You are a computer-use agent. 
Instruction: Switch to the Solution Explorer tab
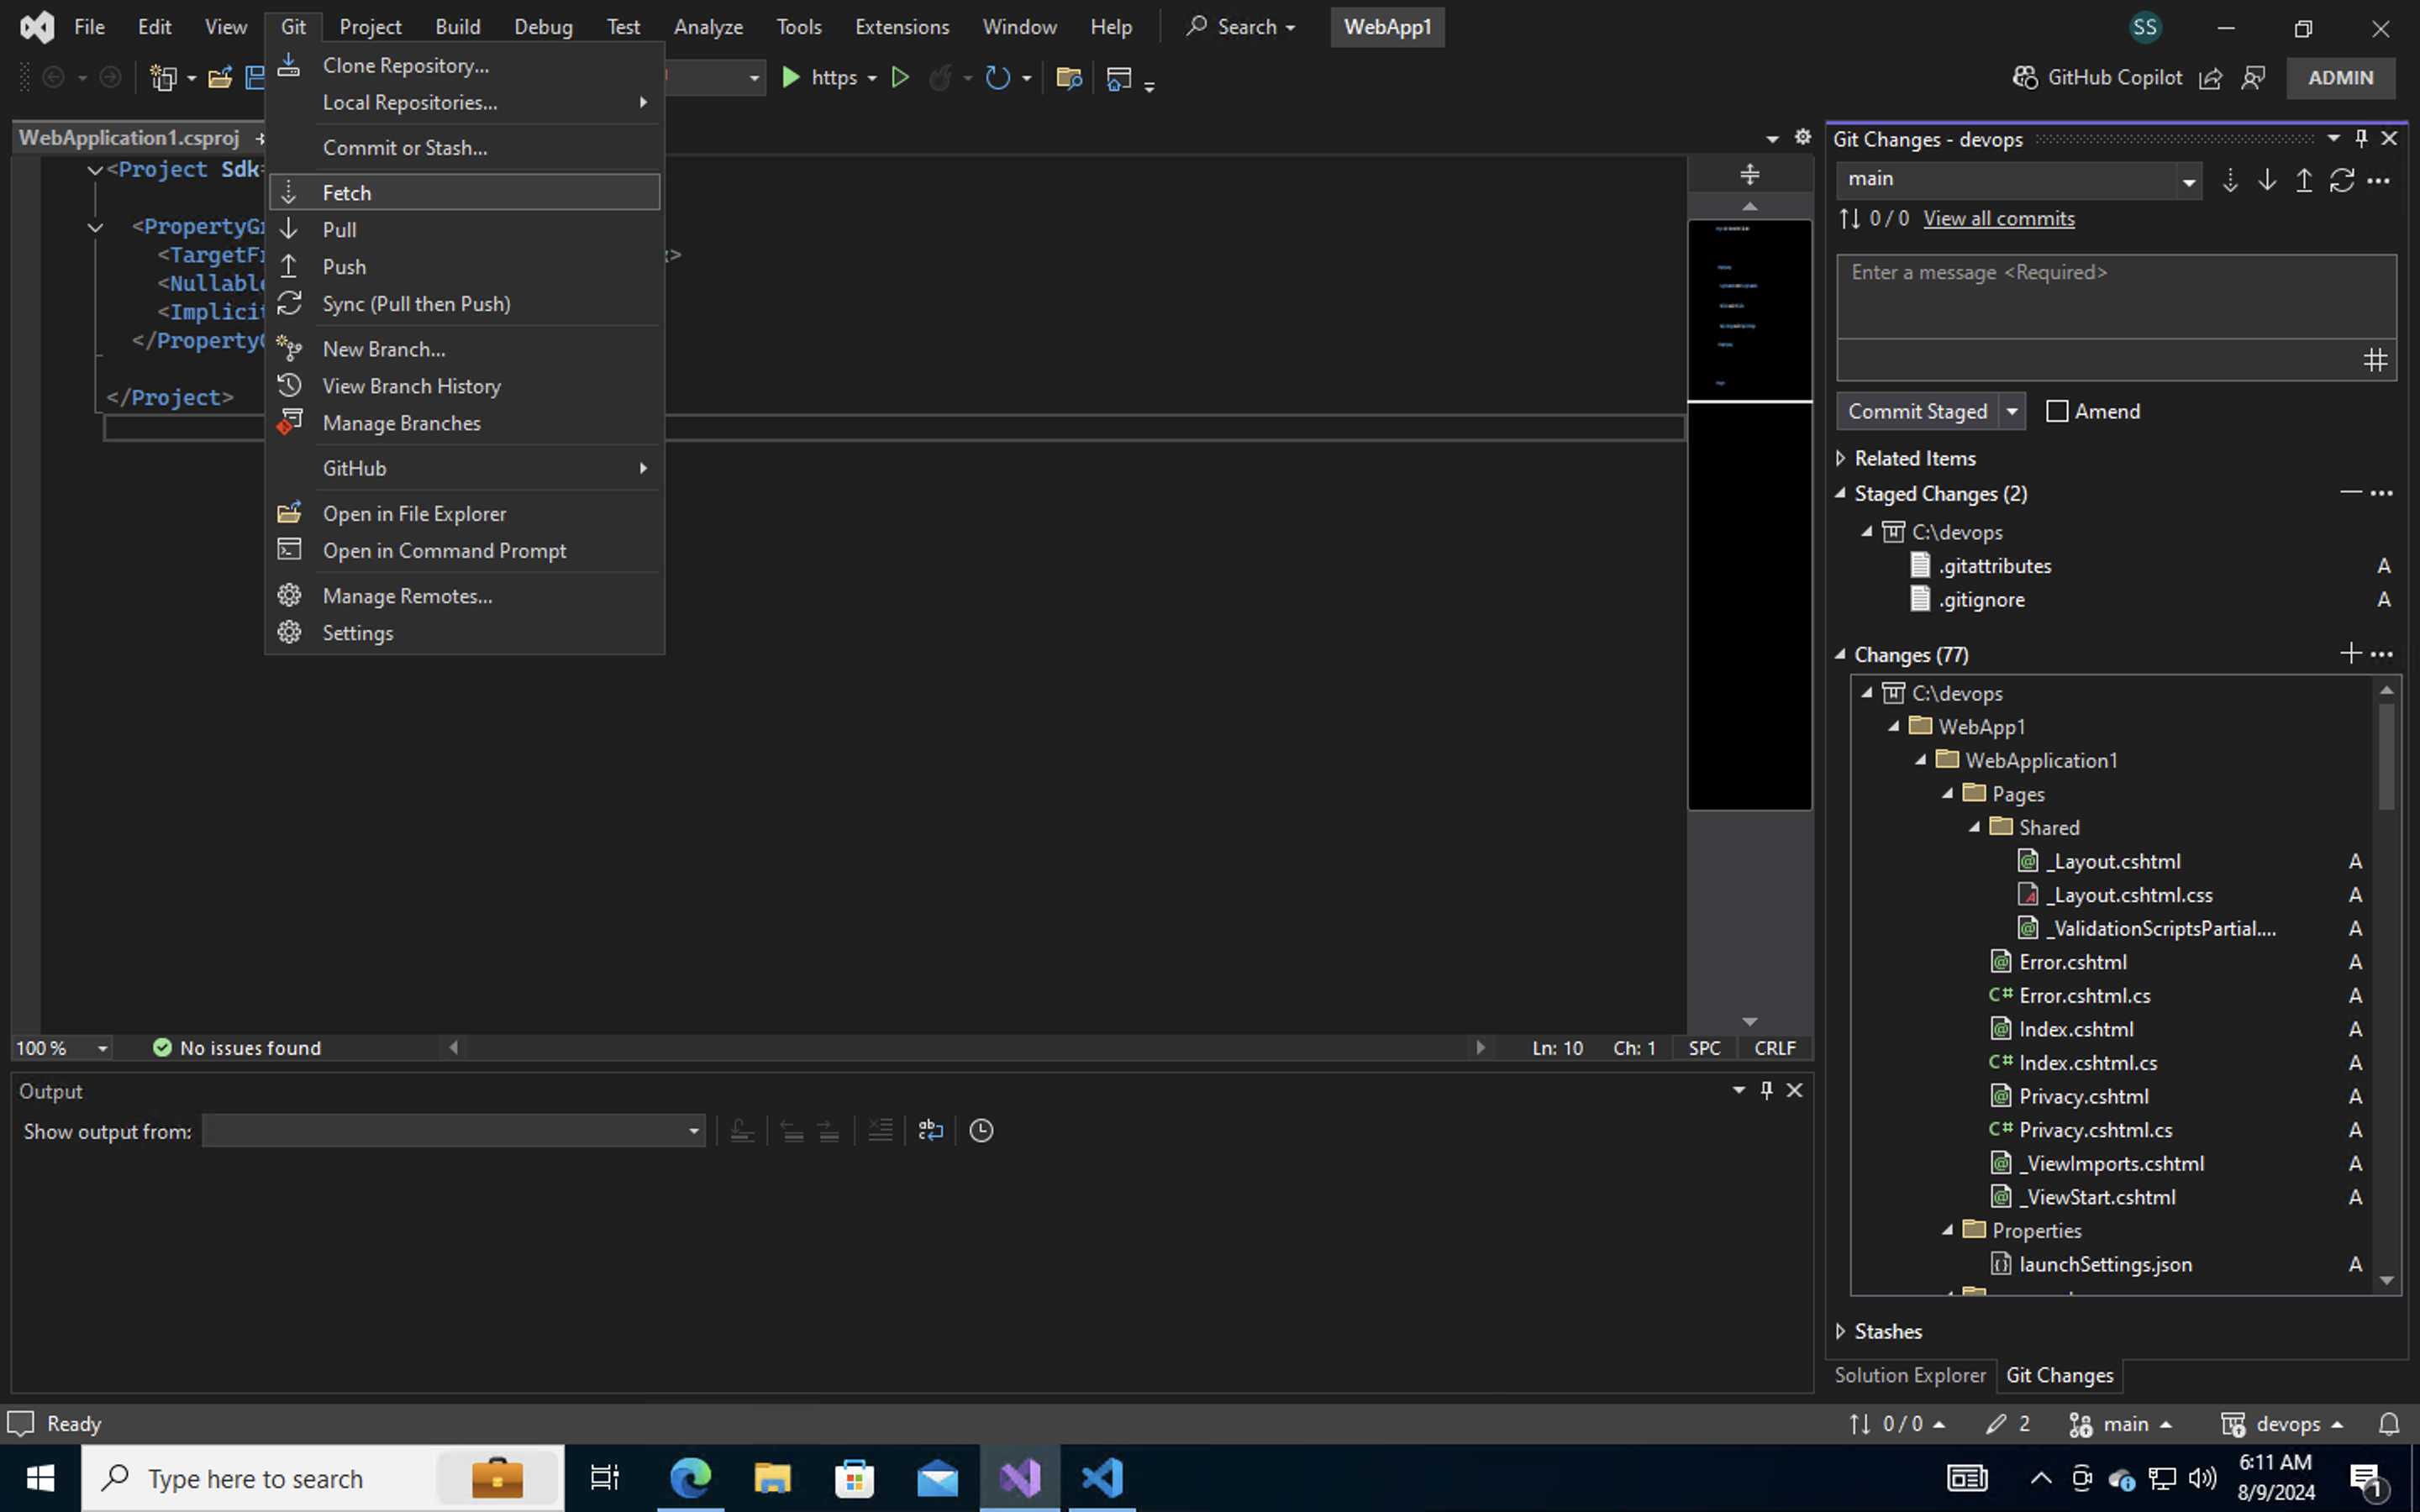(x=1909, y=1375)
